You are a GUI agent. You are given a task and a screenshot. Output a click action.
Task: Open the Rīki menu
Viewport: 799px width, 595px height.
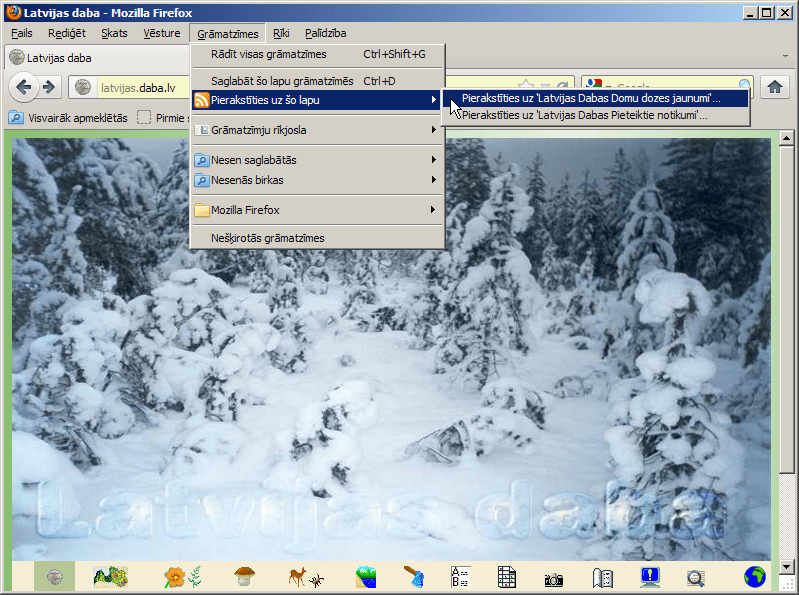coord(281,34)
